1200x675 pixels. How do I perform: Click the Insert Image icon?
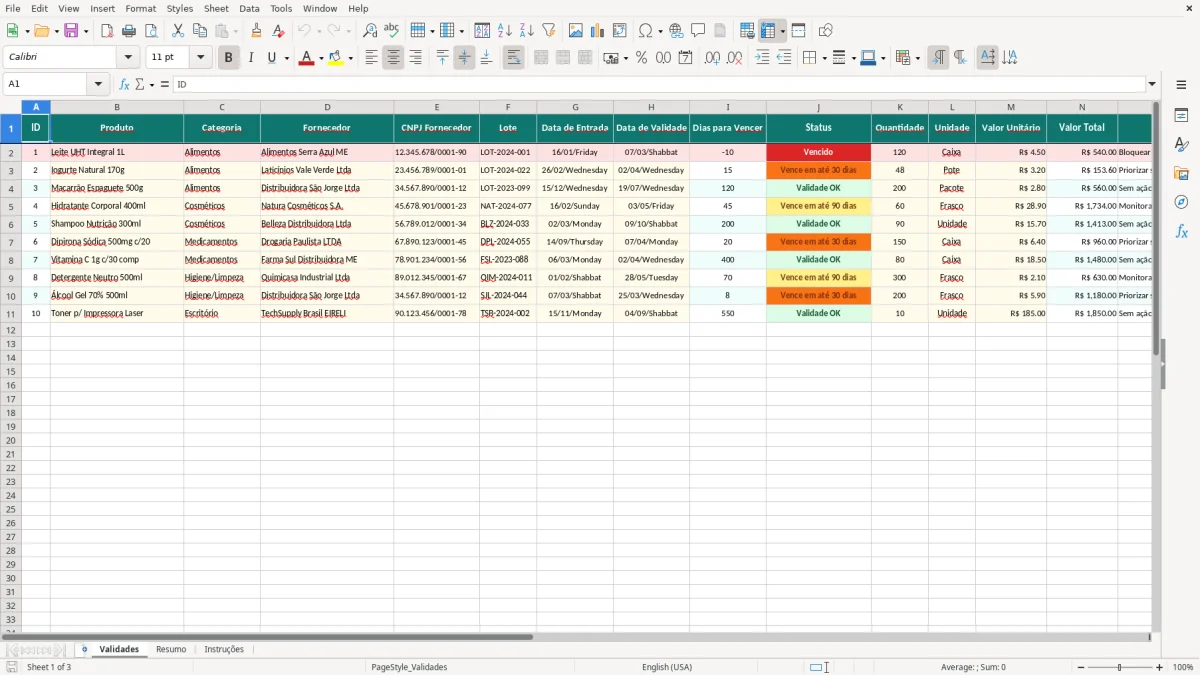point(576,31)
